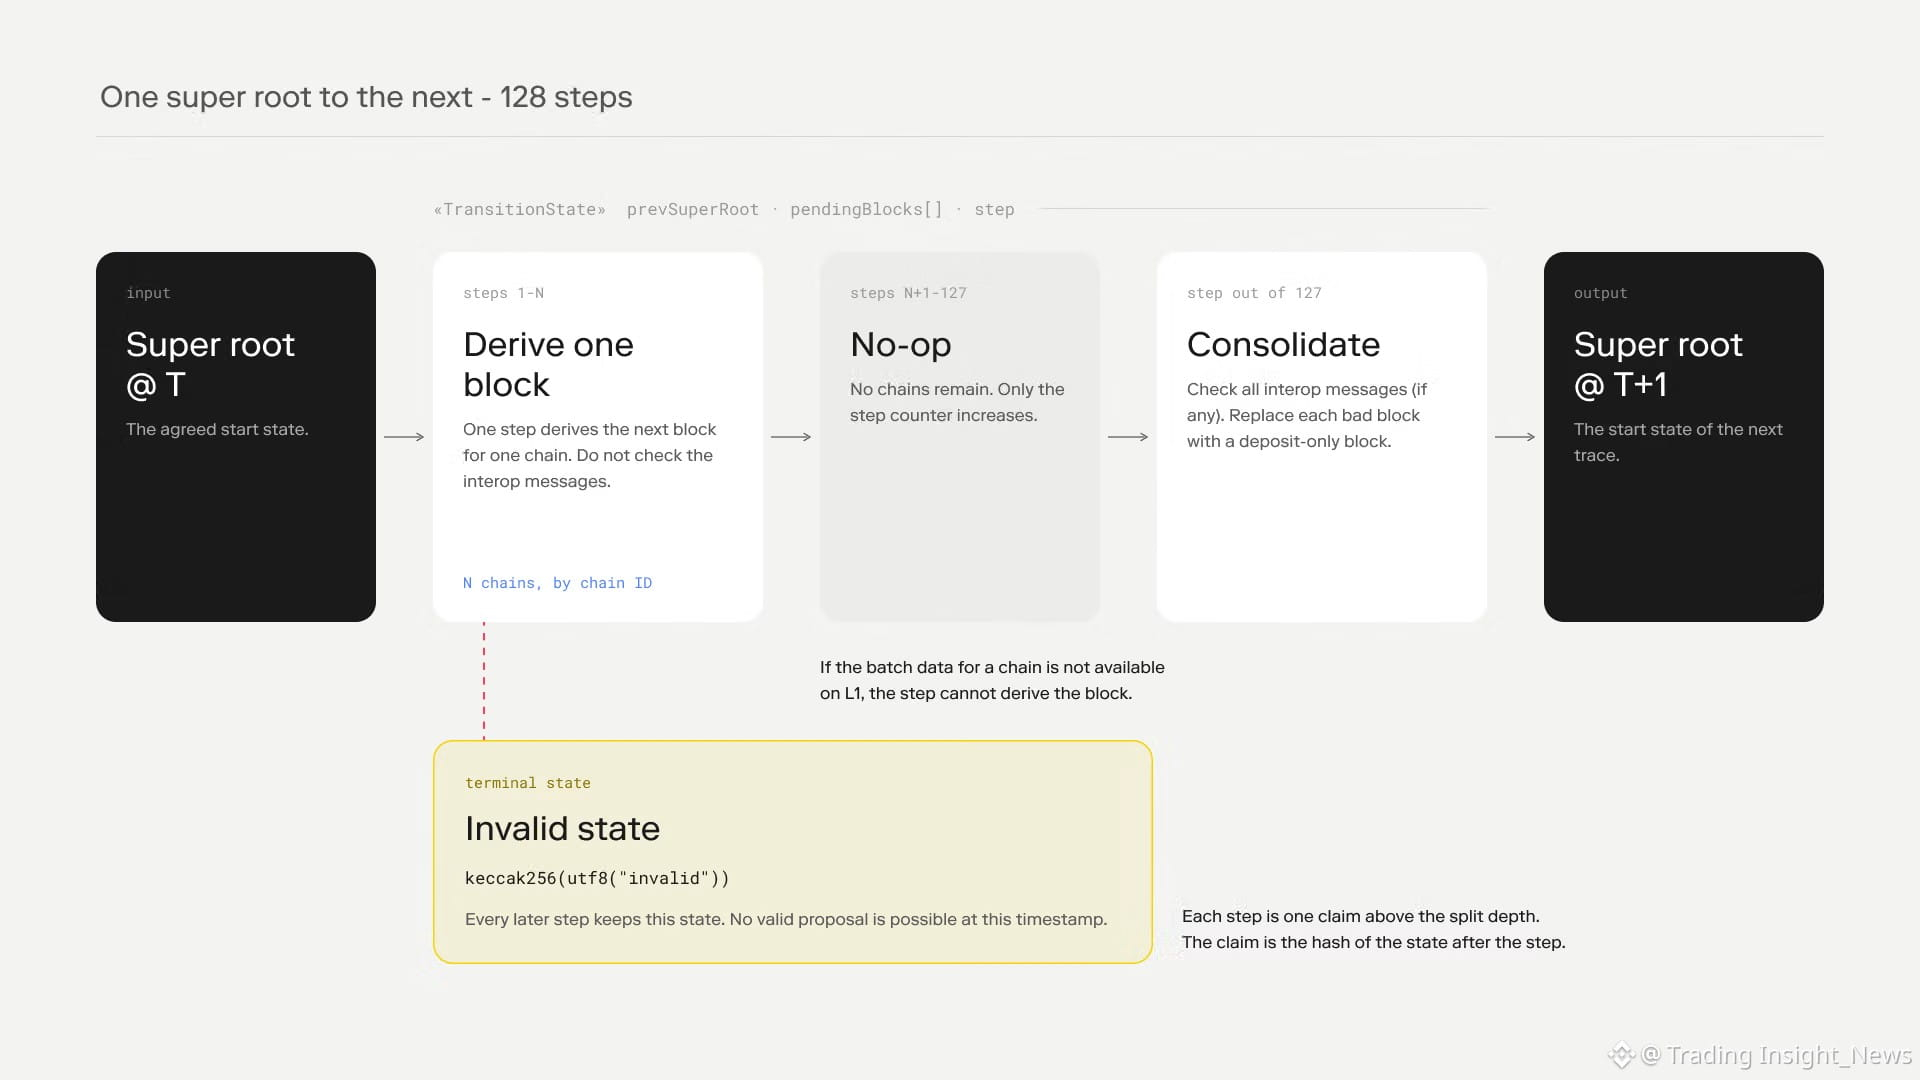
Task: Click the Binance logo in the watermark
Action: (1621, 1055)
